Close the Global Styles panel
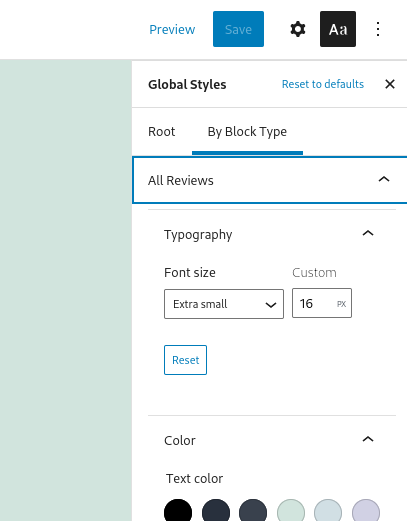This screenshot has width=407, height=521. [x=390, y=84]
